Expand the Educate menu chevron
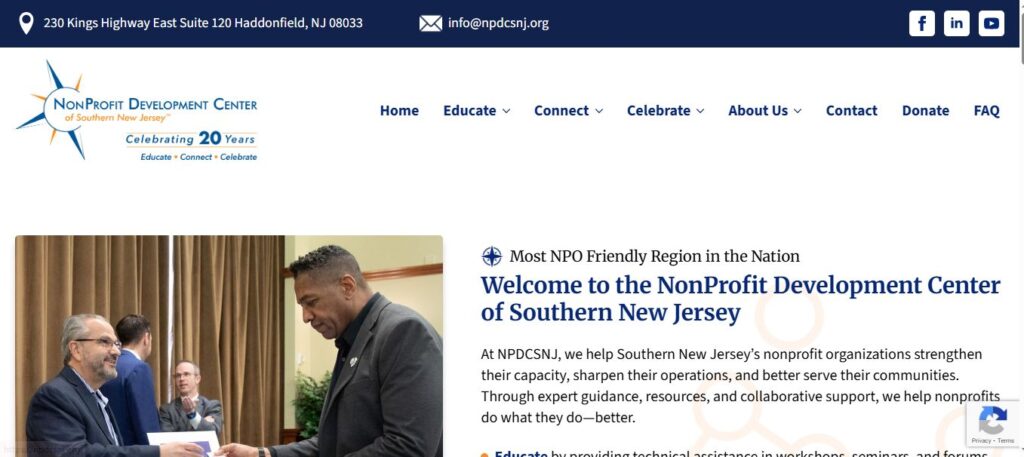 pos(506,111)
